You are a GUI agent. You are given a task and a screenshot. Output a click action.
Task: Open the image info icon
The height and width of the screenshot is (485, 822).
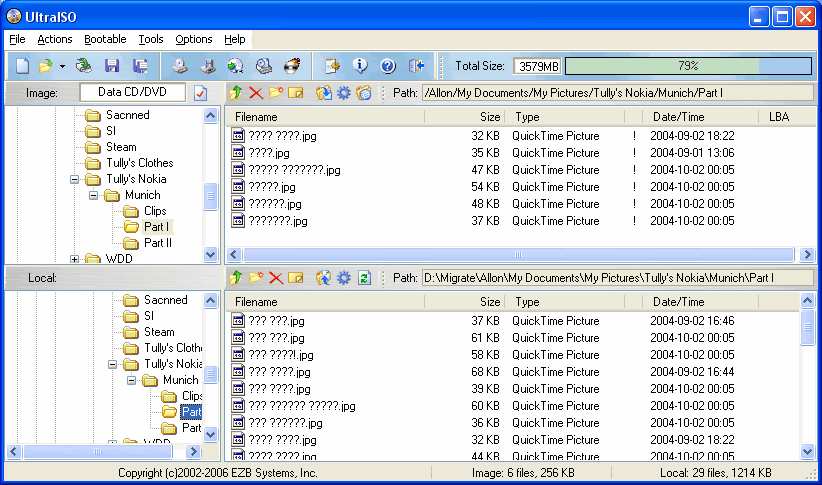click(x=360, y=66)
